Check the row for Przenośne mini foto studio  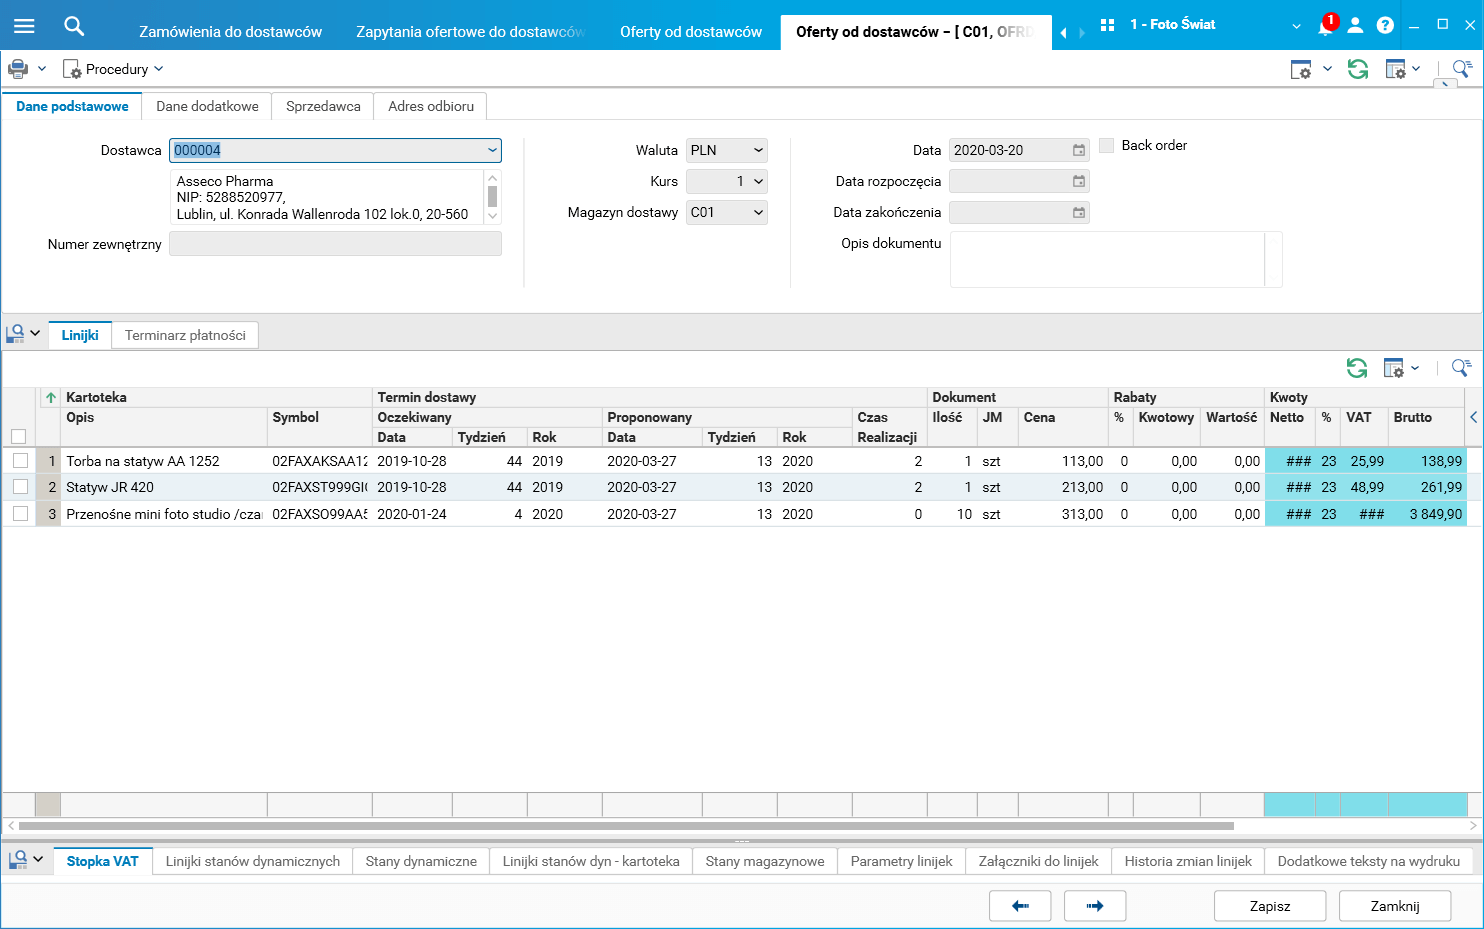(x=20, y=513)
